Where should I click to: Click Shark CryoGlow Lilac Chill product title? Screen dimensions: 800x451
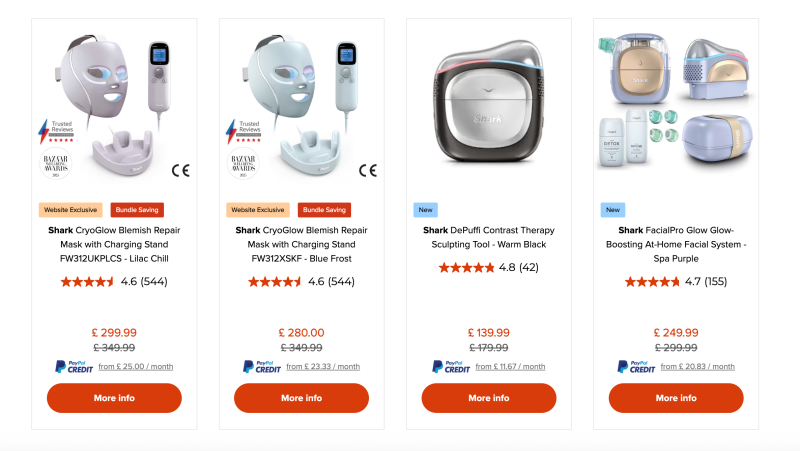(x=114, y=244)
